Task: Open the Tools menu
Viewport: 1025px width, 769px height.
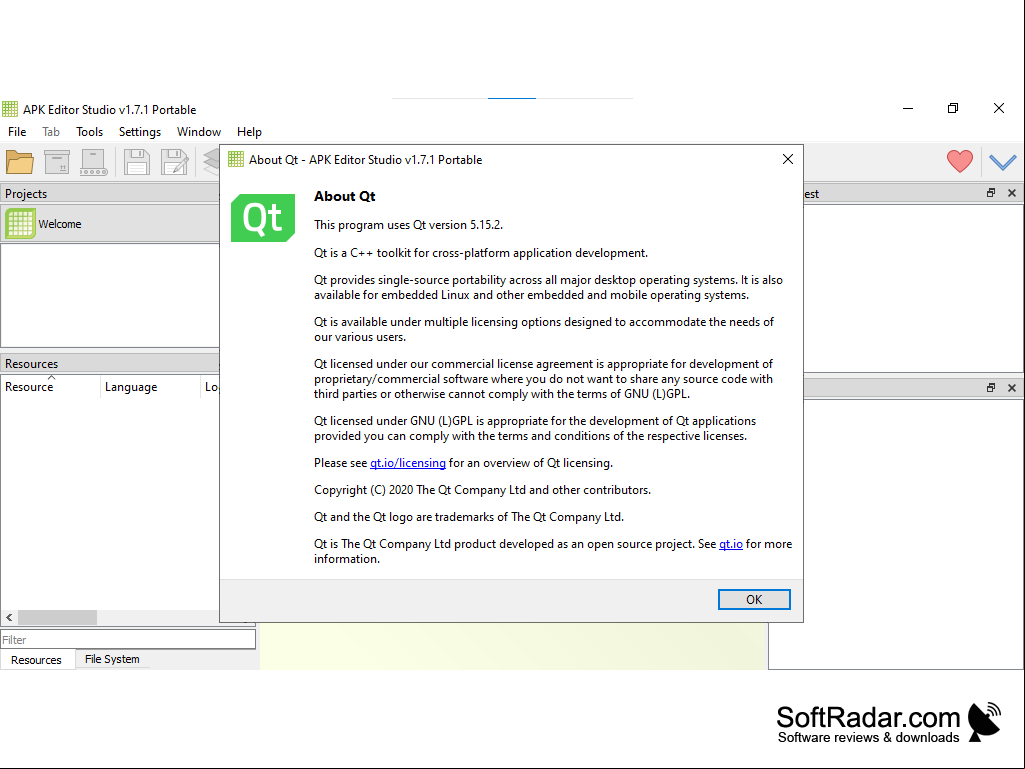Action: click(90, 131)
